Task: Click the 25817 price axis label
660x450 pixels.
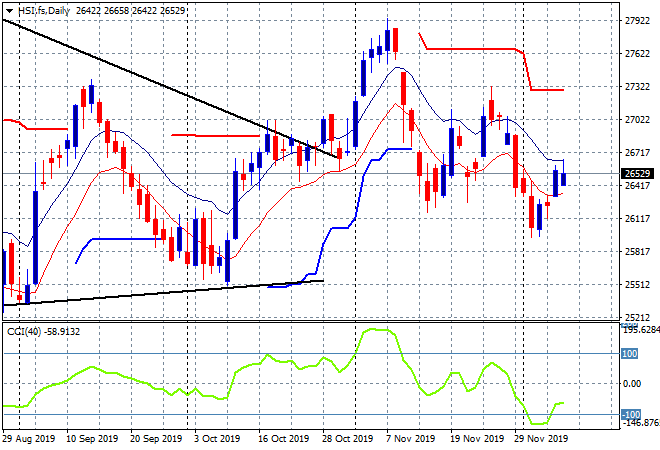Action: 637,251
